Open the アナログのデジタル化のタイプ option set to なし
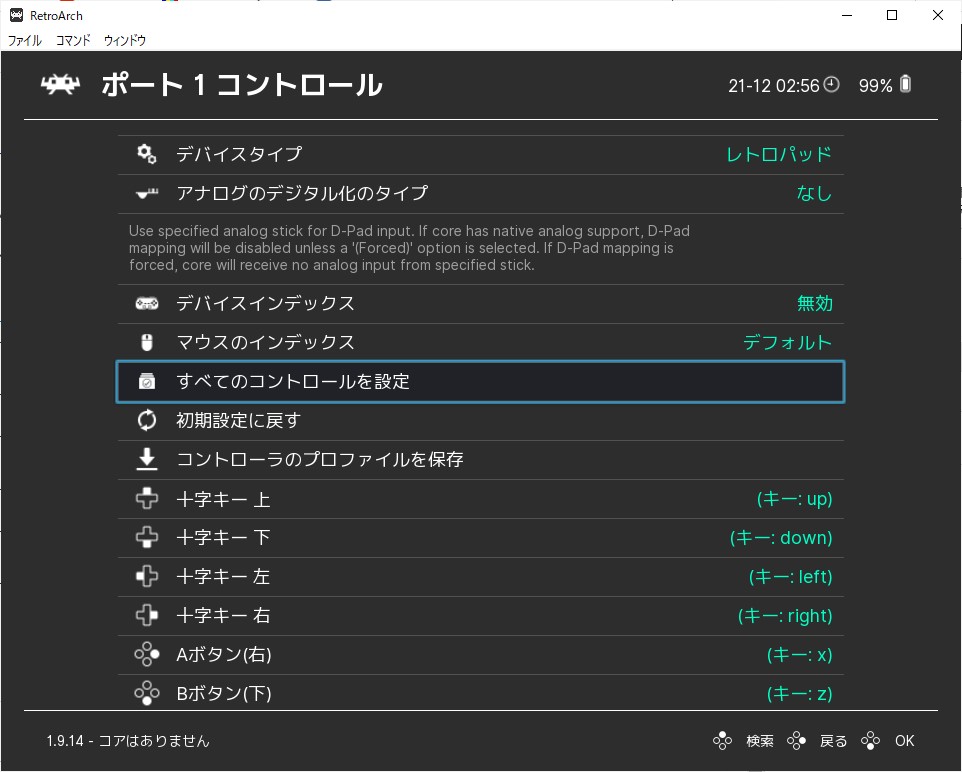This screenshot has width=962, height=772. pyautogui.click(x=480, y=194)
